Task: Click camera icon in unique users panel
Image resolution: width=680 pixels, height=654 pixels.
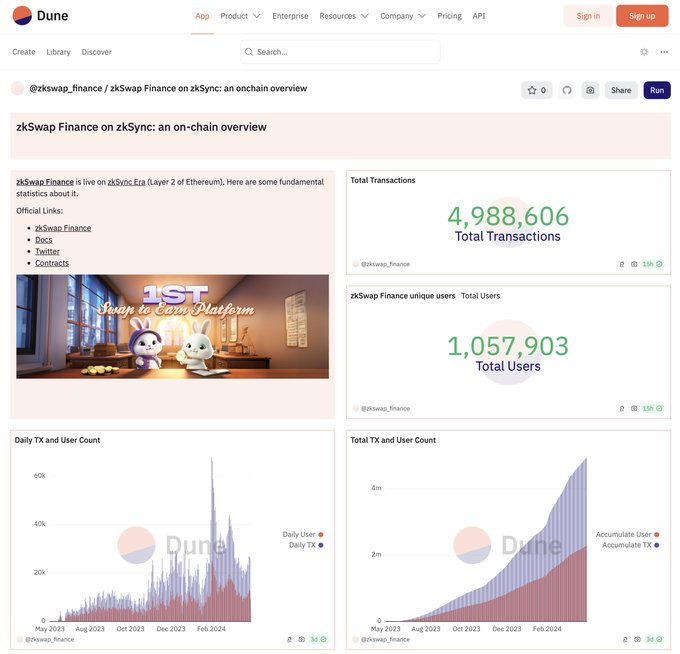Action: point(634,409)
